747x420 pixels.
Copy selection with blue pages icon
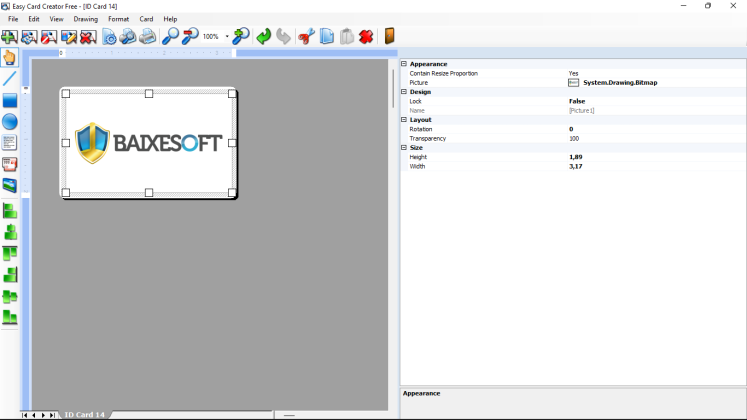point(327,37)
